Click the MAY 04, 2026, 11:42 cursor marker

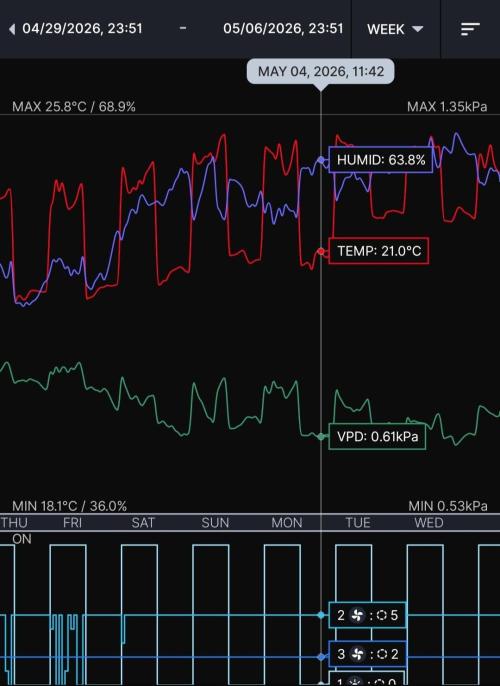321,72
